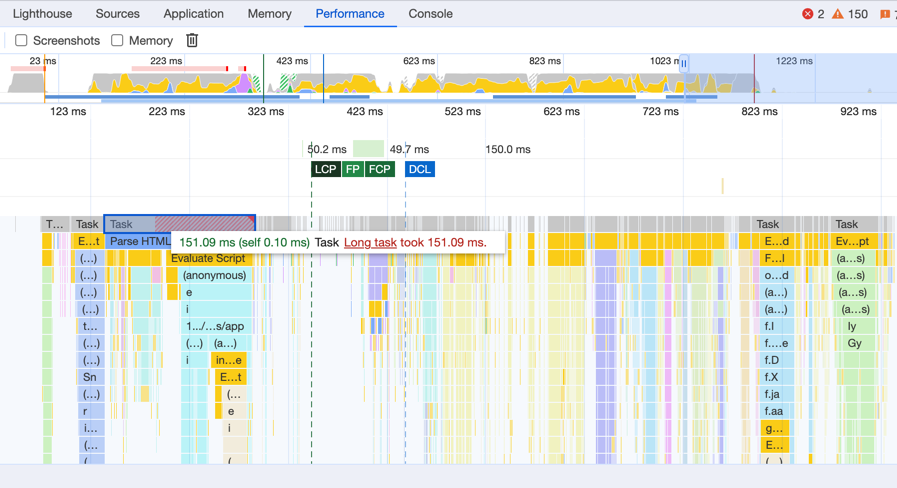Open the Console tab

[x=430, y=14]
